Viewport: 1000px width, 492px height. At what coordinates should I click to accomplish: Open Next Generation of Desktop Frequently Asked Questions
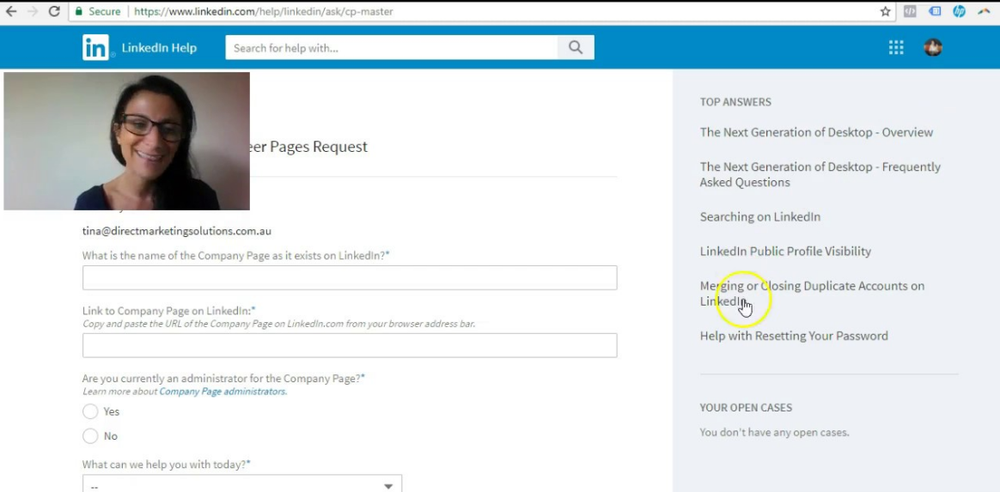coord(820,174)
